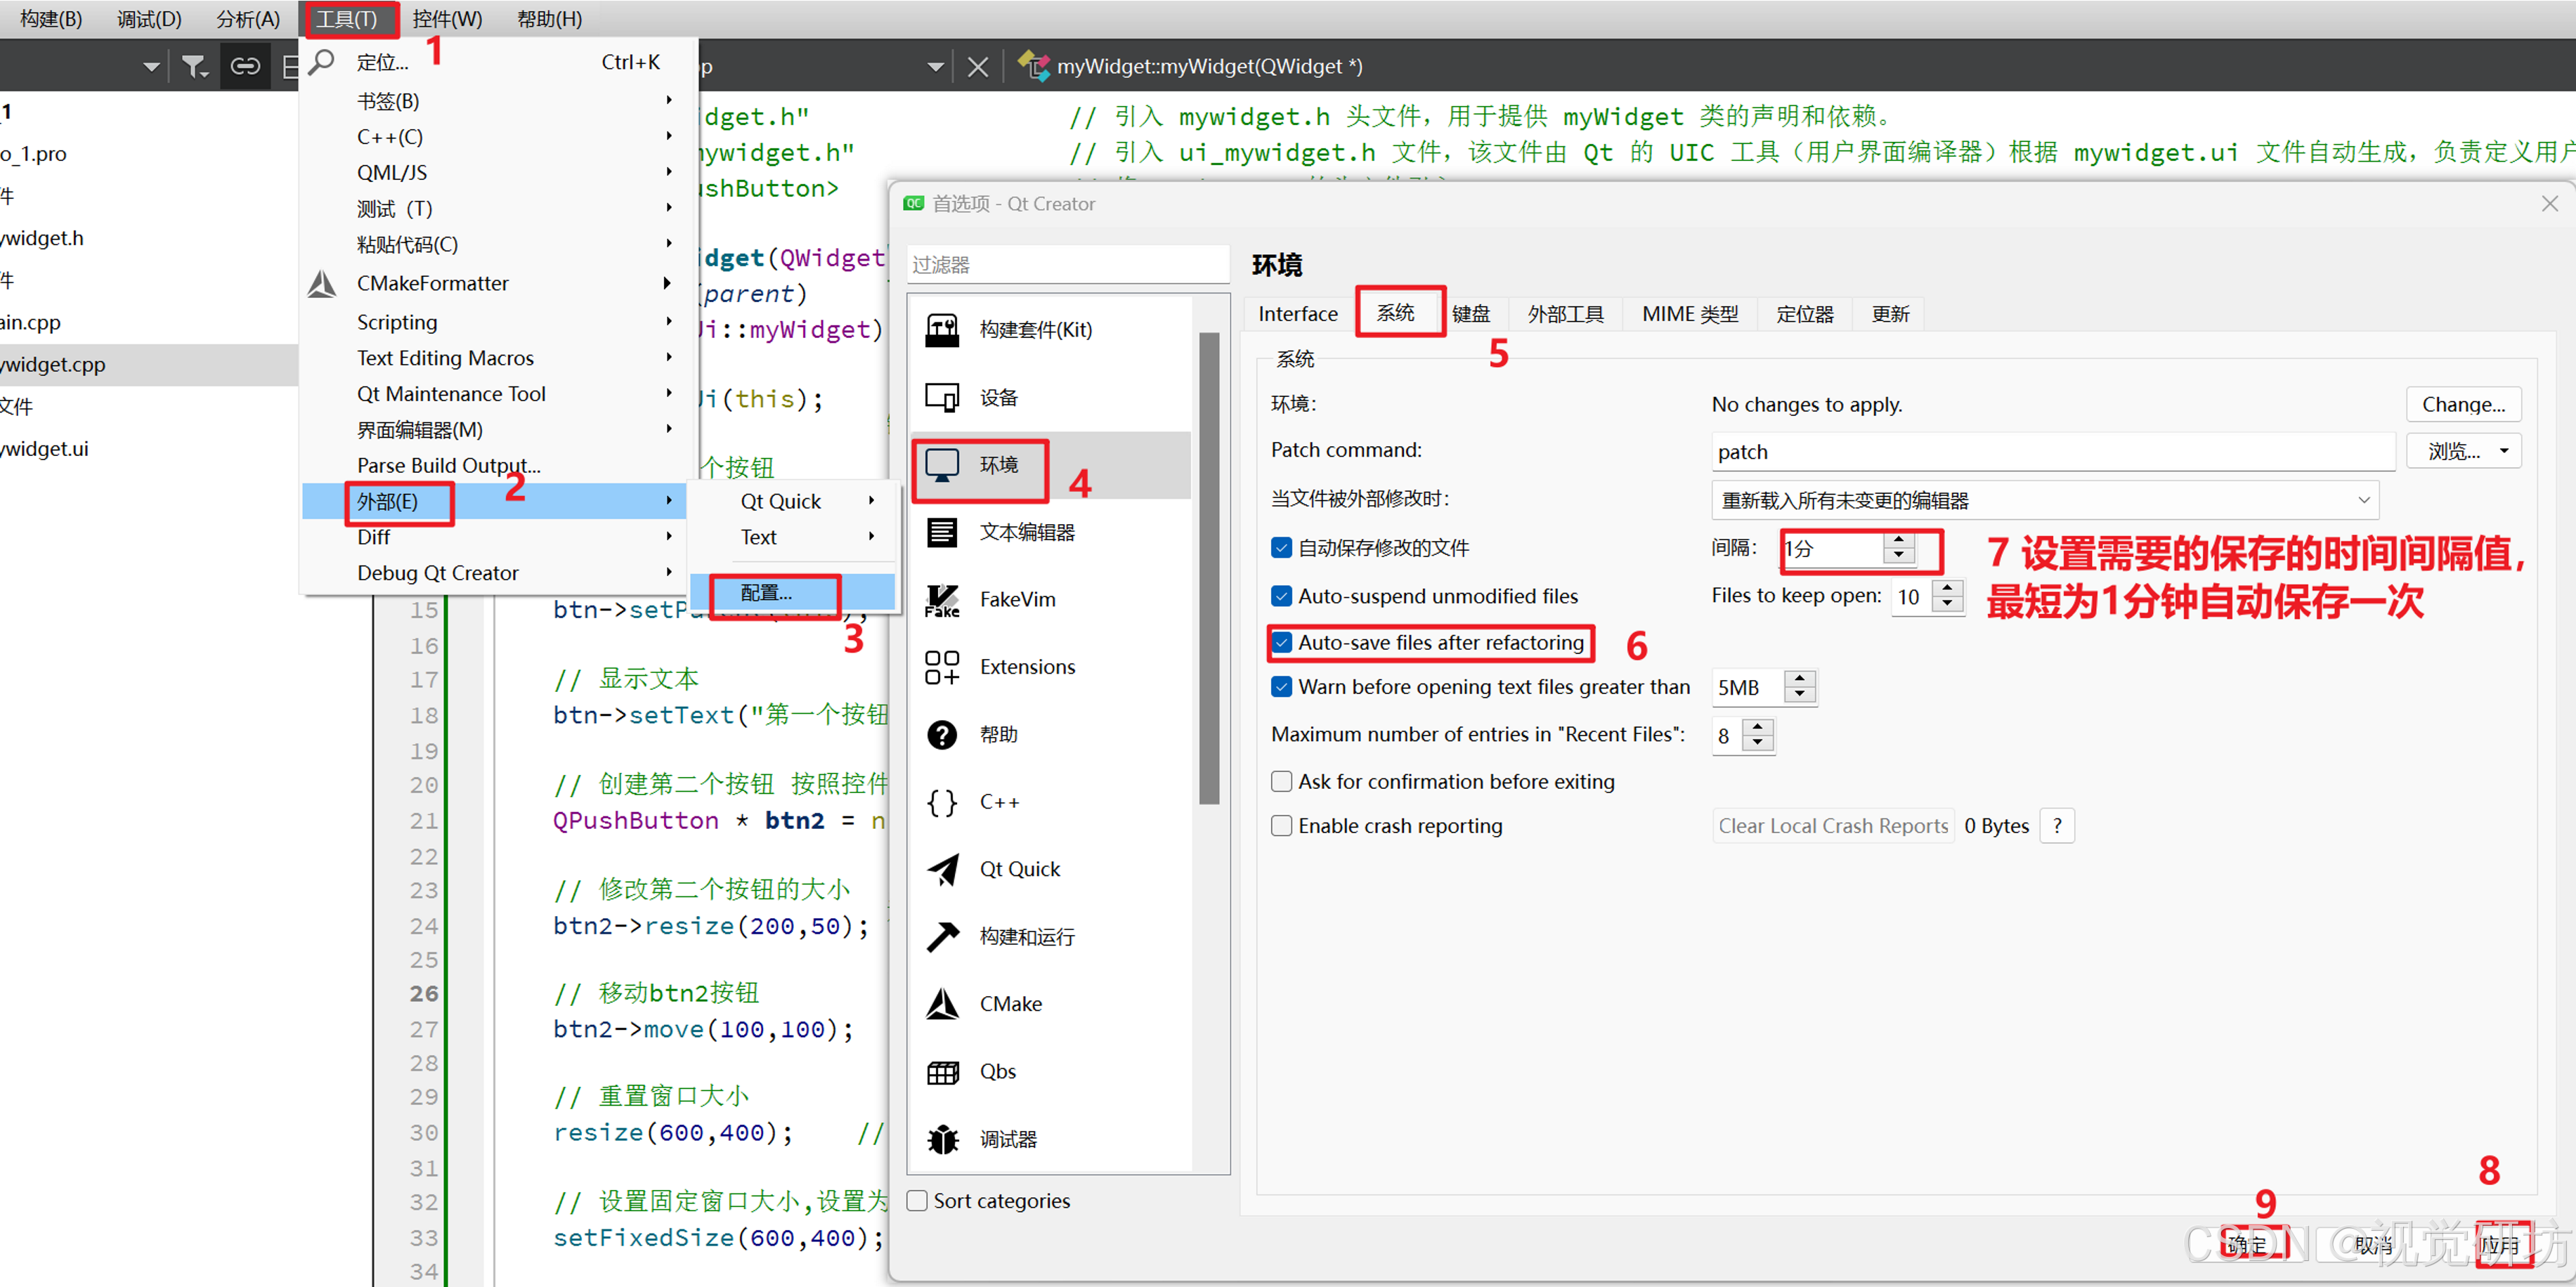The height and width of the screenshot is (1287, 2576).
Task: Check the Sort categories checkbox
Action: tap(916, 1200)
